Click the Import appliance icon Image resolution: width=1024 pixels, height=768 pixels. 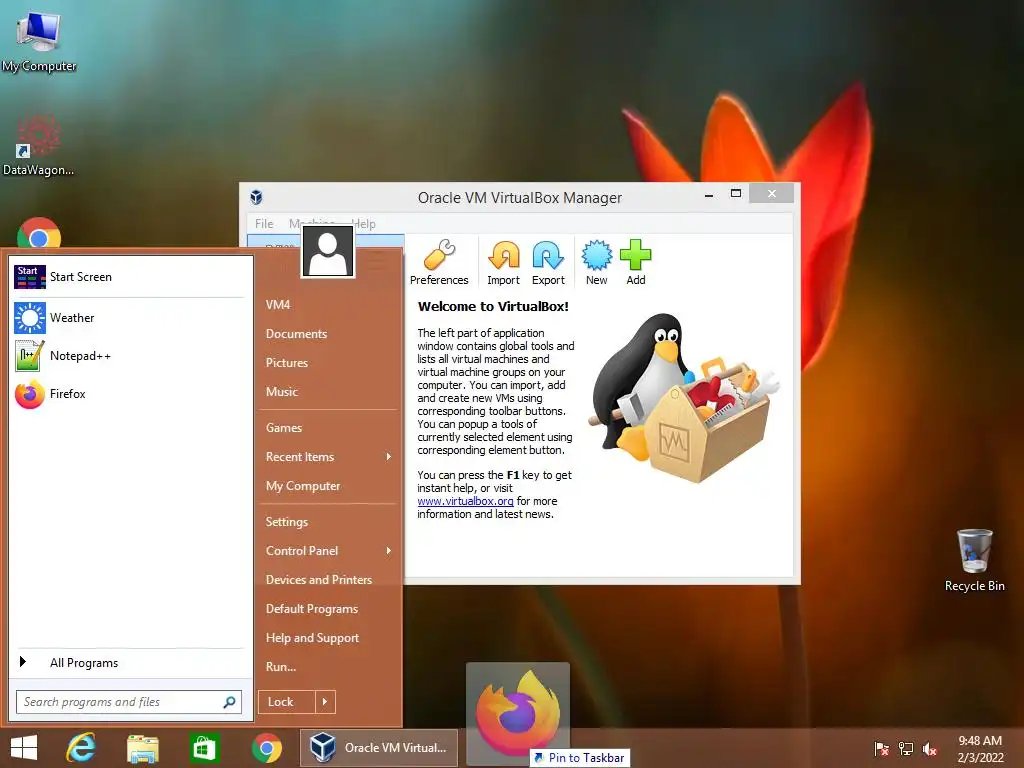[504, 255]
